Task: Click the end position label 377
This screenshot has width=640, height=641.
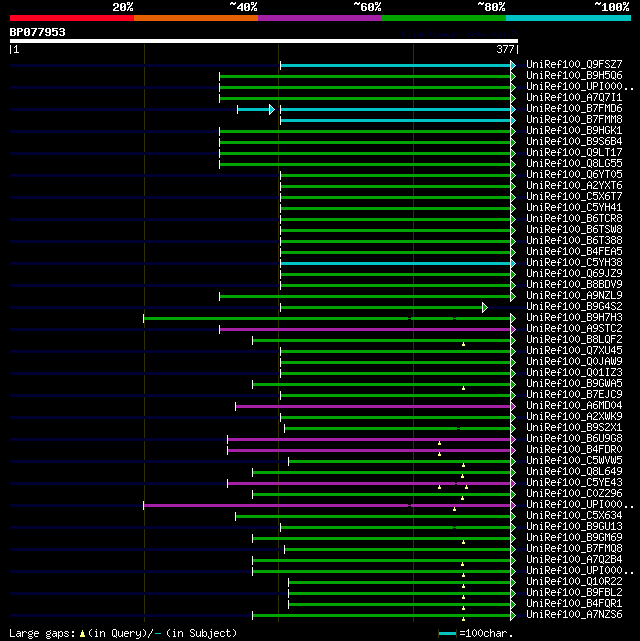Action: point(505,49)
